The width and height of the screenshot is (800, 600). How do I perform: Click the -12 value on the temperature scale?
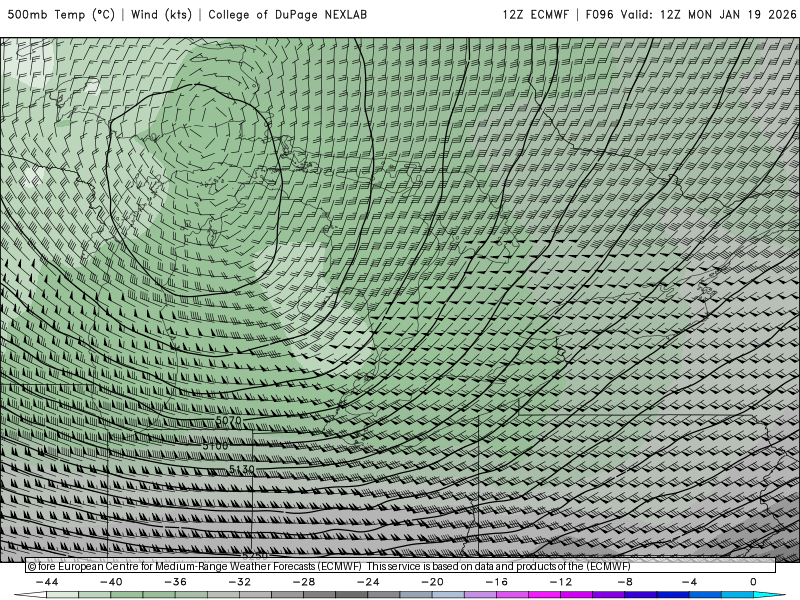(561, 582)
